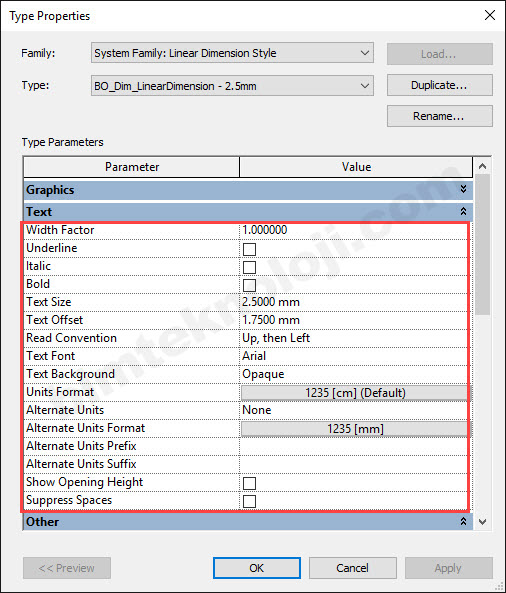Collapse the Text section chevron

tap(463, 211)
